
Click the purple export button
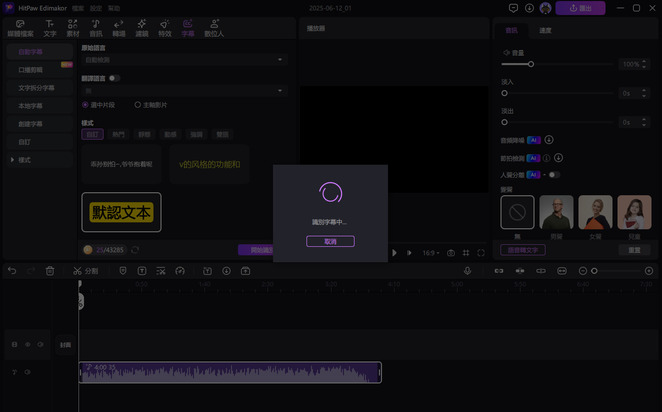coord(580,8)
